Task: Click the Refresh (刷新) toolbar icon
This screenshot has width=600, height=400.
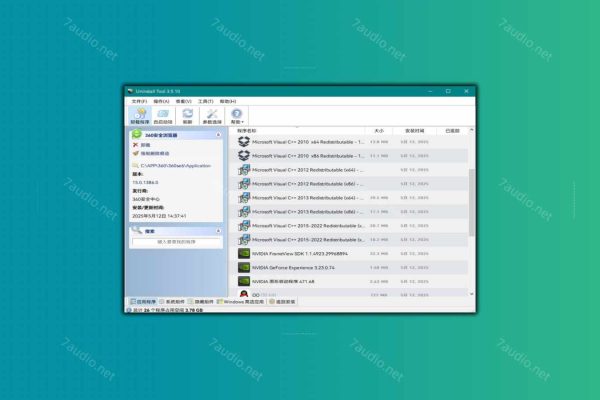Action: (x=186, y=116)
